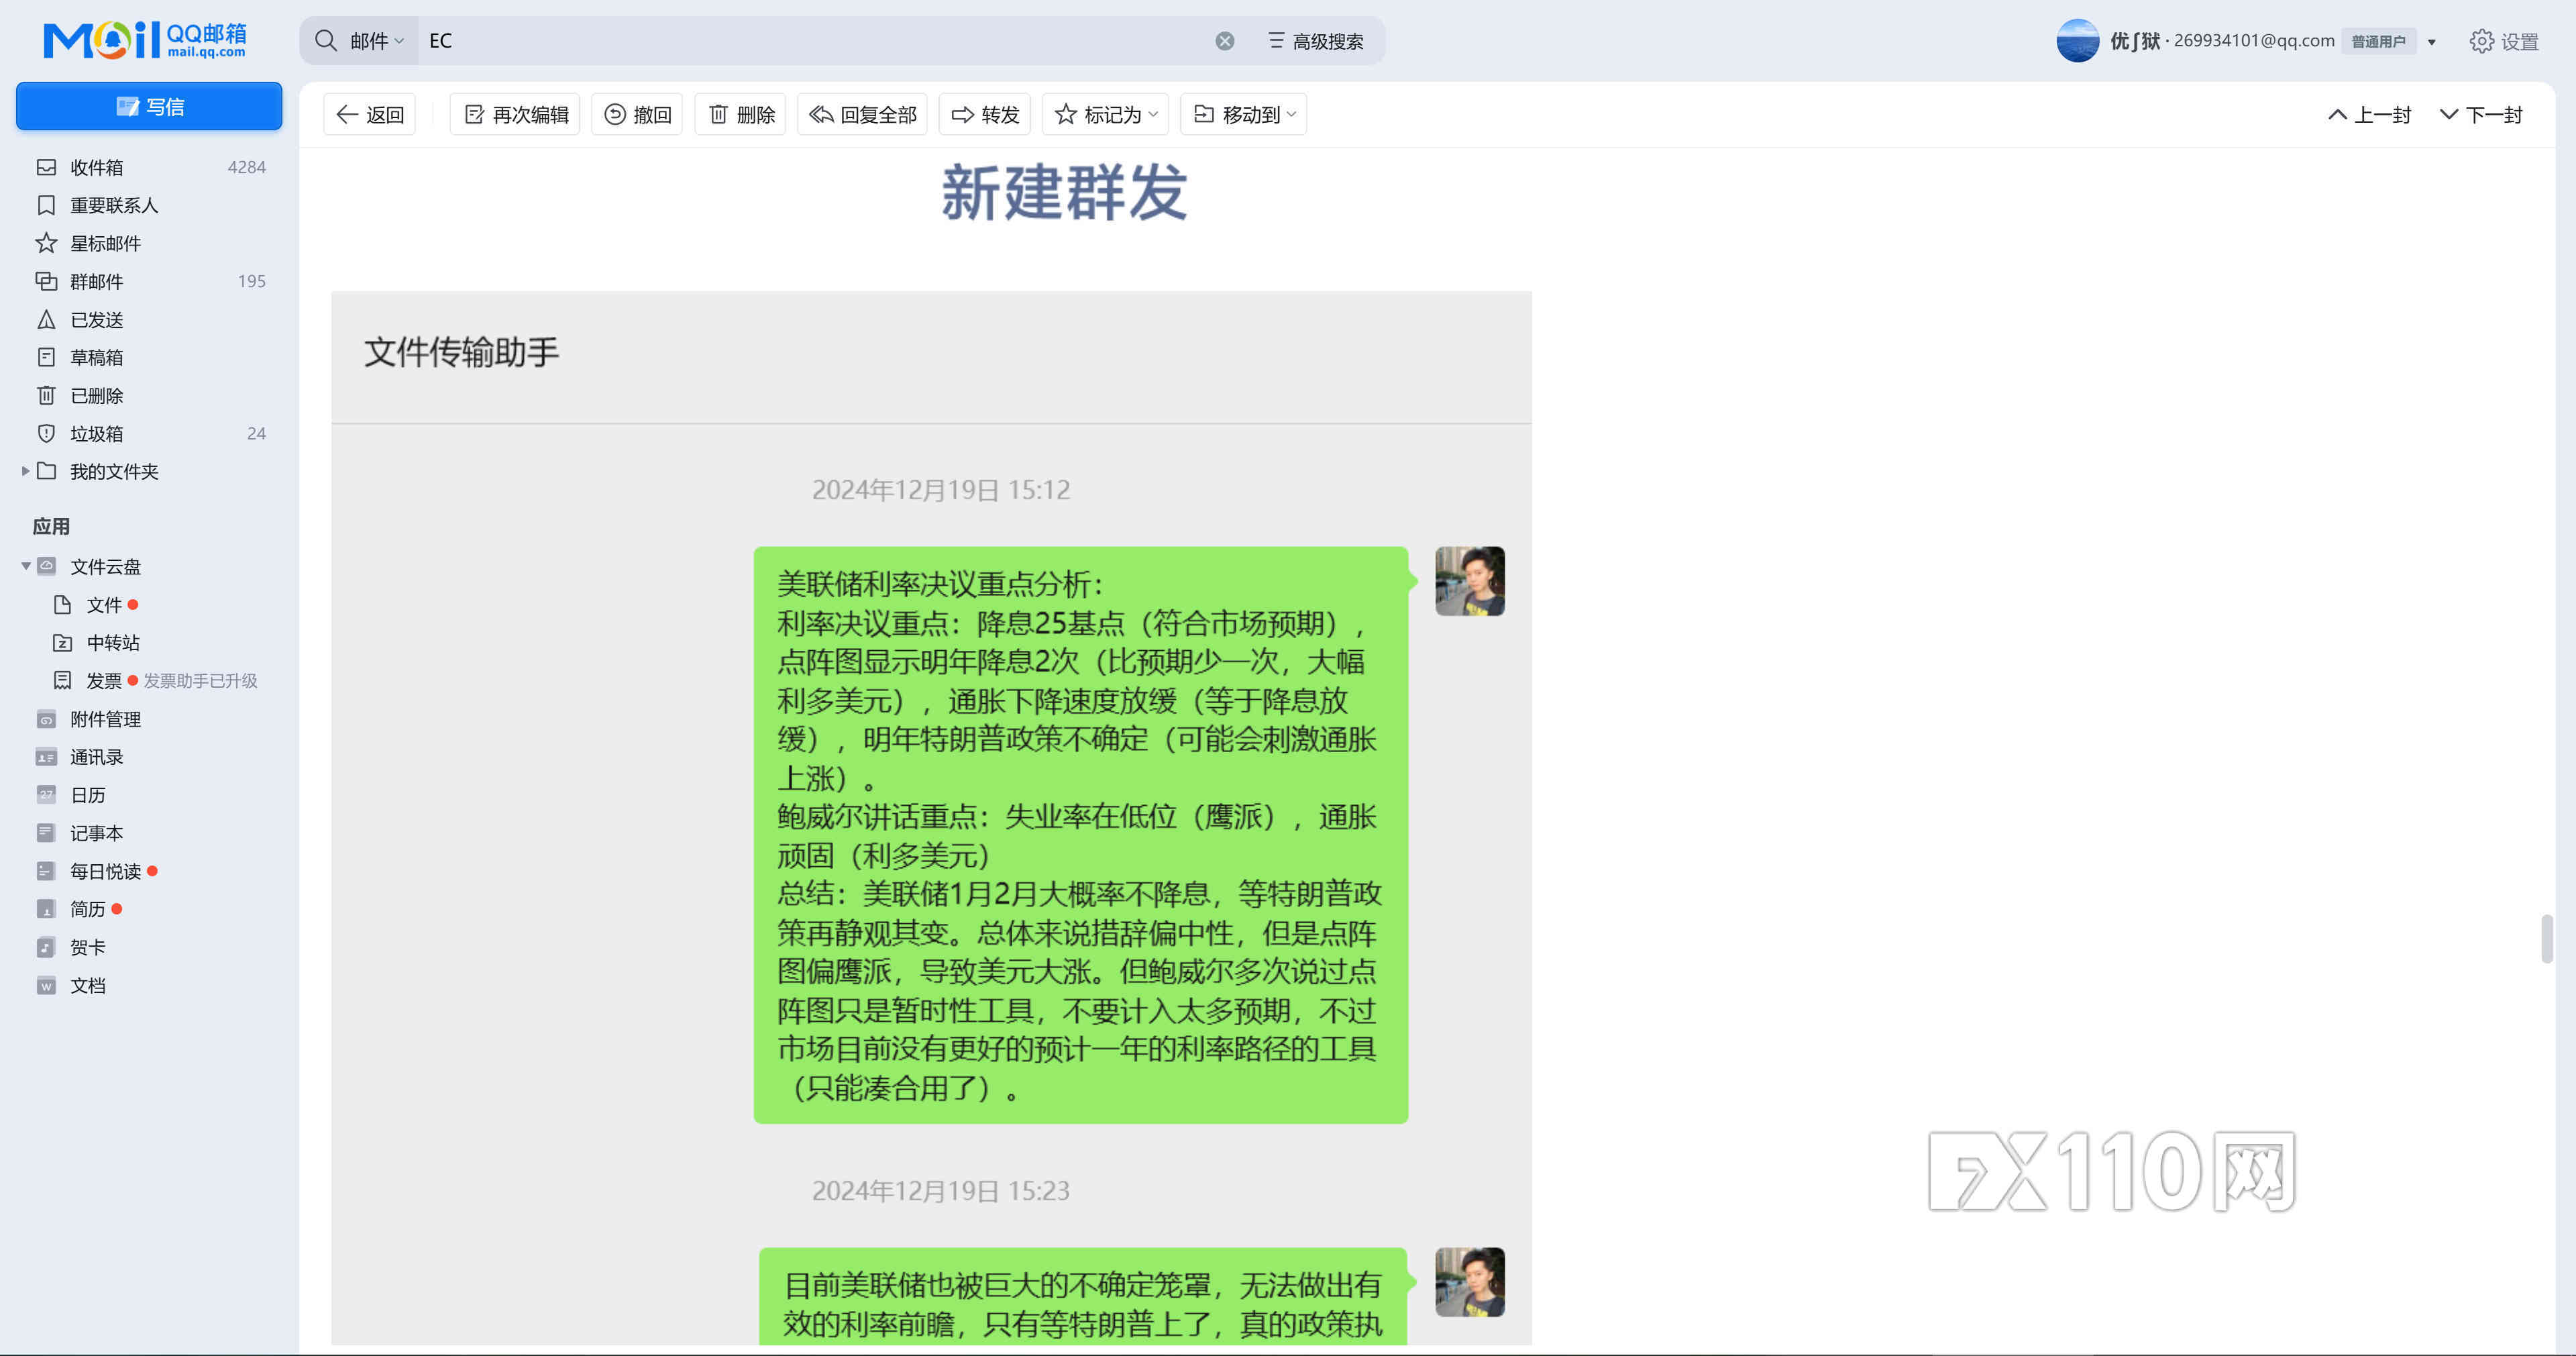Click the 每日悦读 daily reading icon
This screenshot has height=1356, width=2576.
click(46, 871)
